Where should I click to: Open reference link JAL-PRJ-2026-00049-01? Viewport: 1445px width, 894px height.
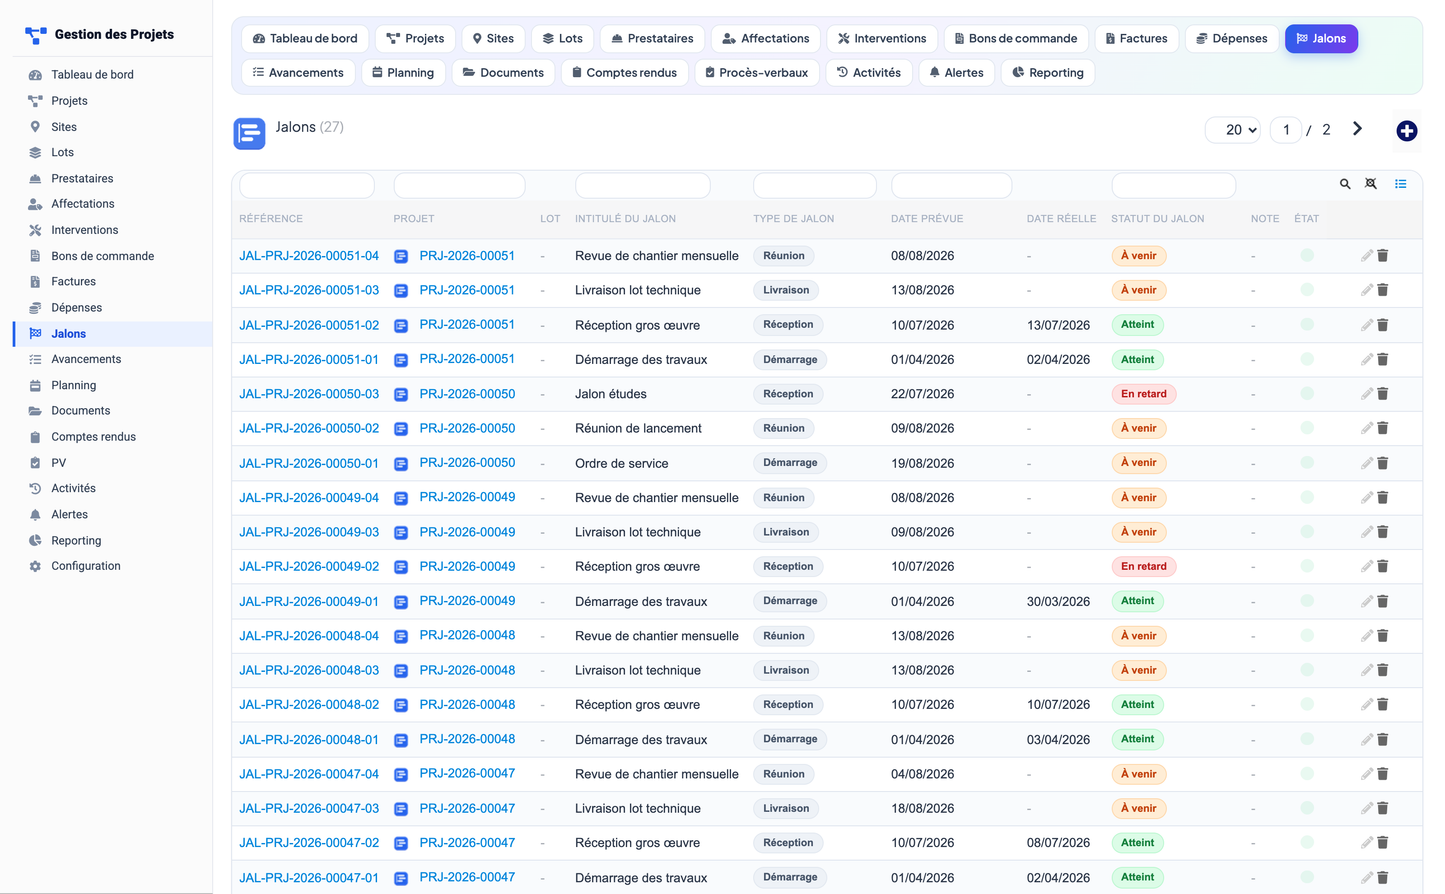click(x=309, y=601)
